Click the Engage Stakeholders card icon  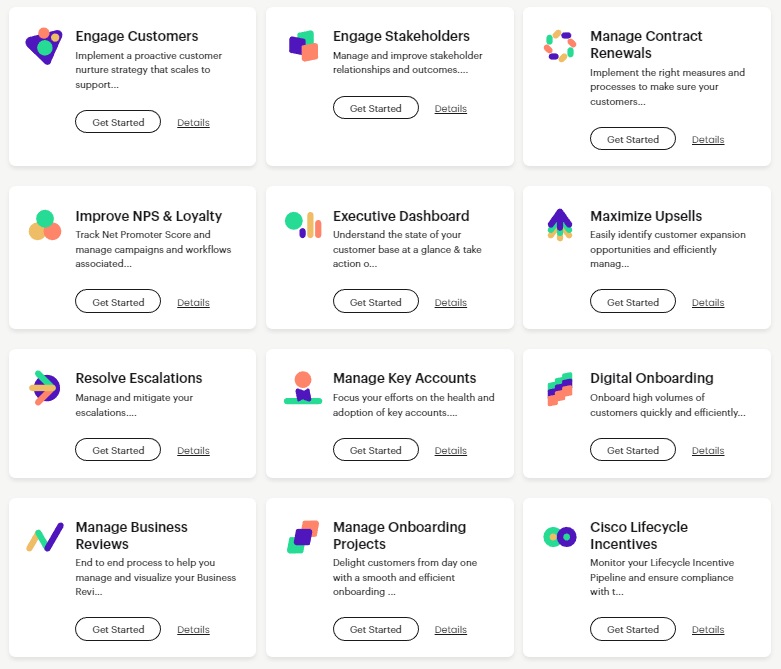[x=302, y=46]
